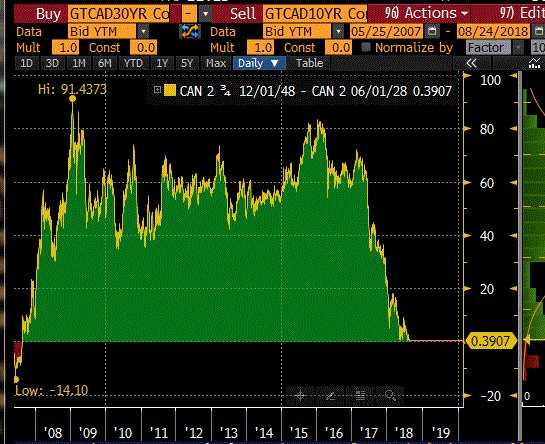Viewport: 545px width, 444px height.
Task: Click the minus operator field
Action: click(x=189, y=14)
